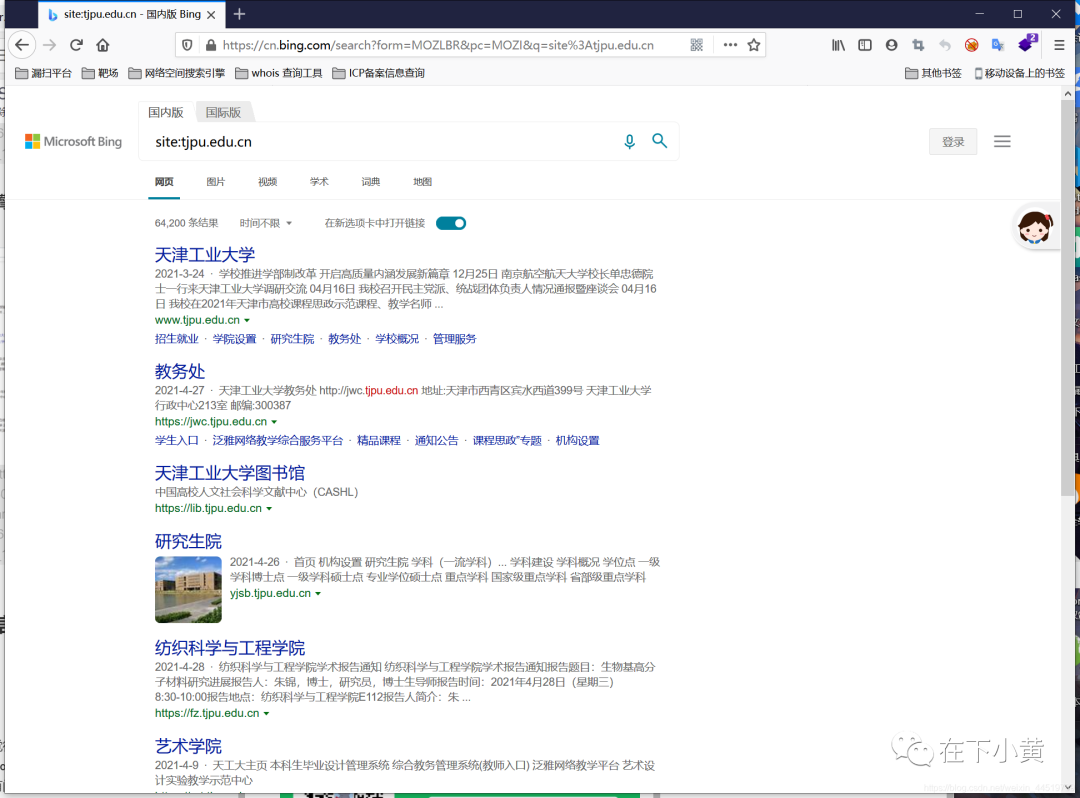This screenshot has width=1080, height=798.
Task: Open the 教务处 result title
Action: [x=180, y=371]
